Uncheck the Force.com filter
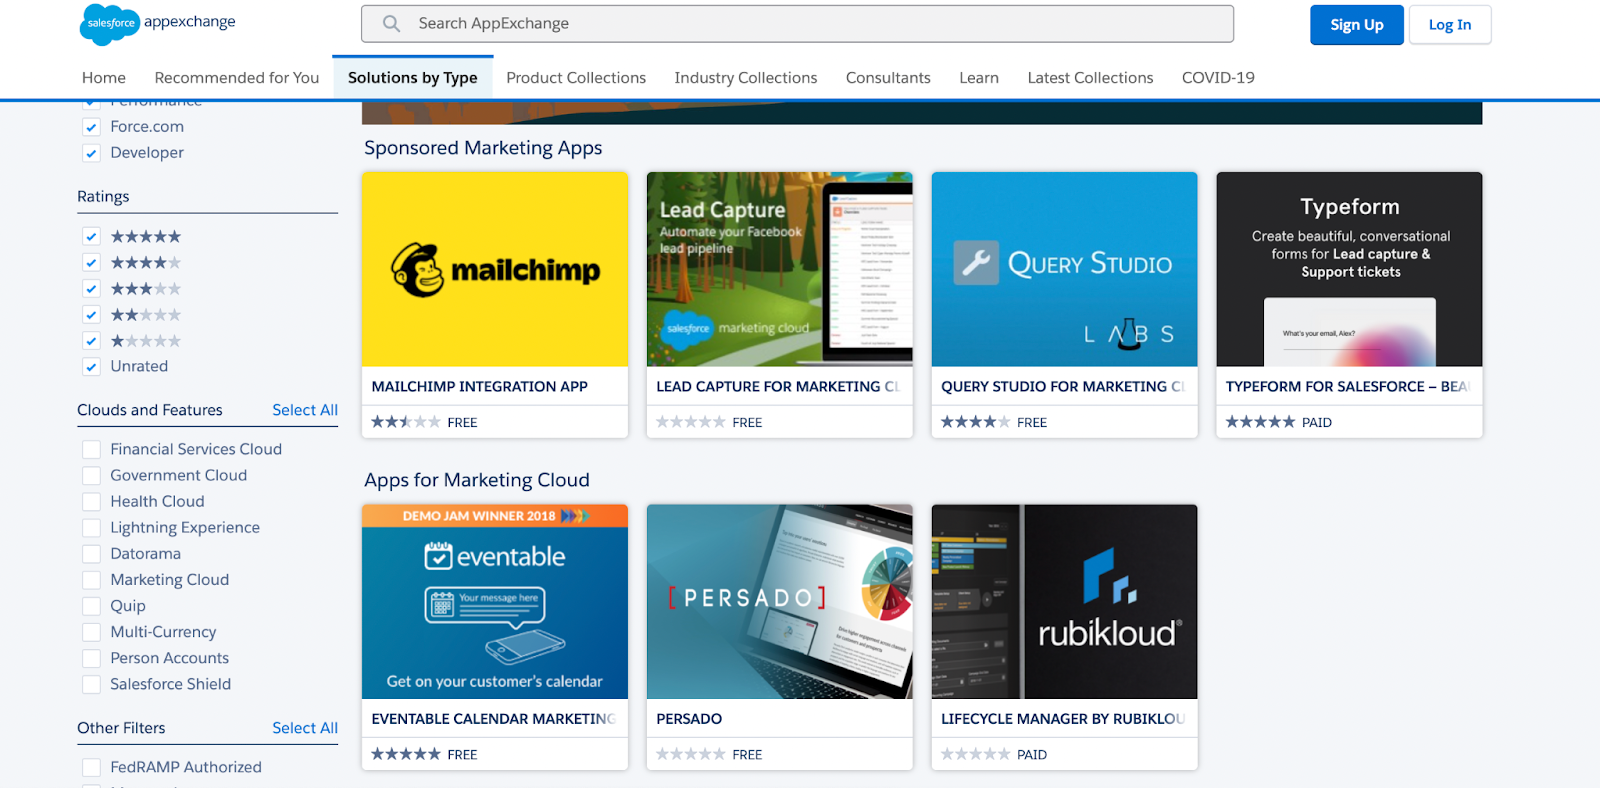 [x=91, y=127]
